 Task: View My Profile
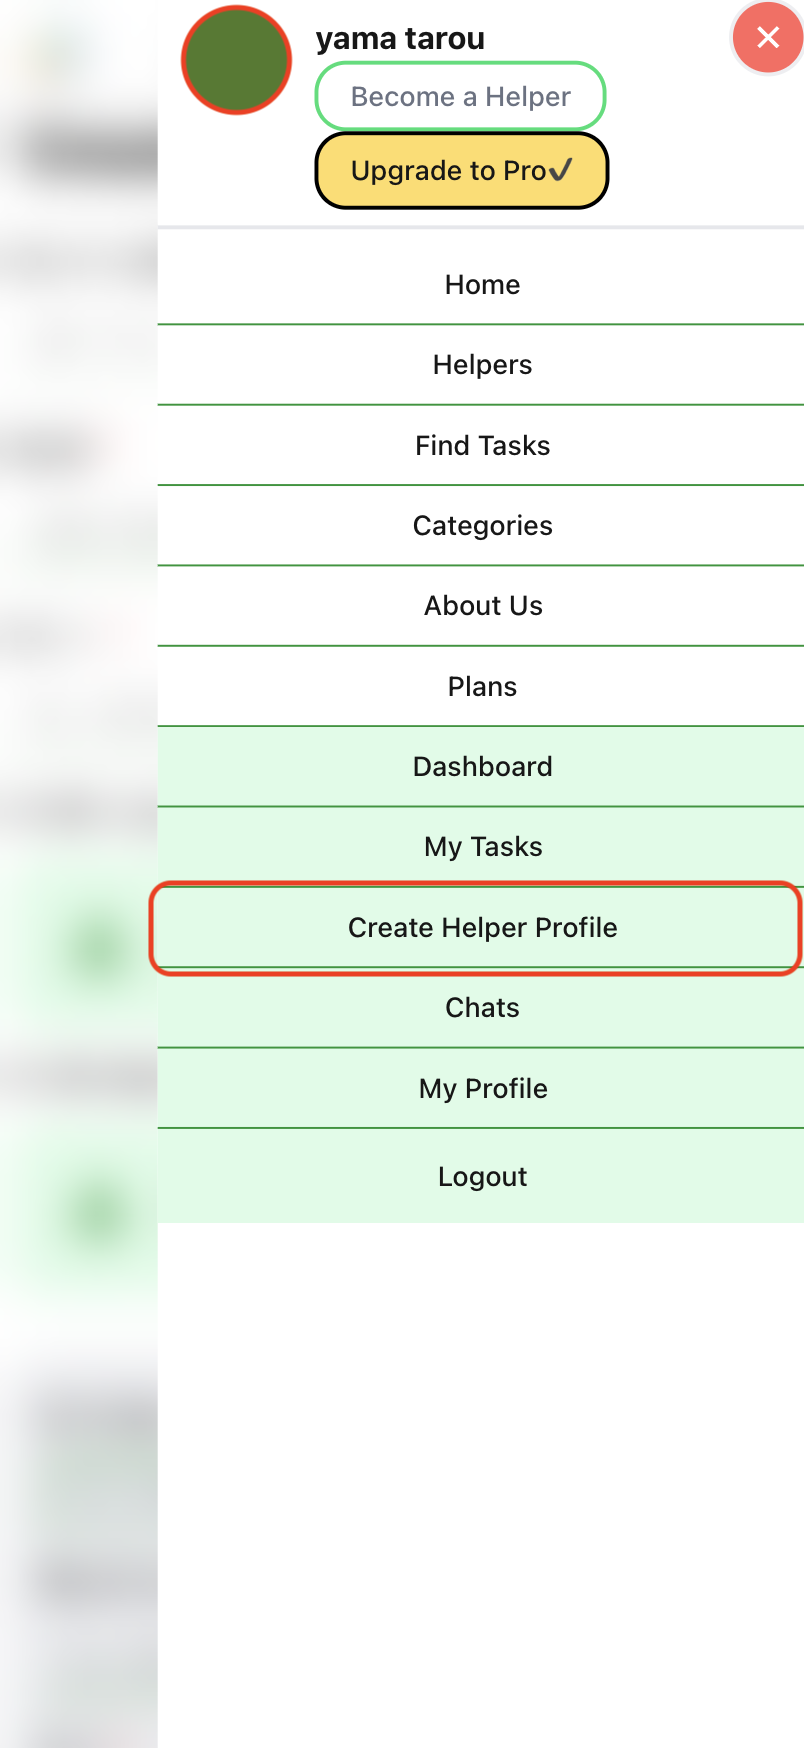482,1088
